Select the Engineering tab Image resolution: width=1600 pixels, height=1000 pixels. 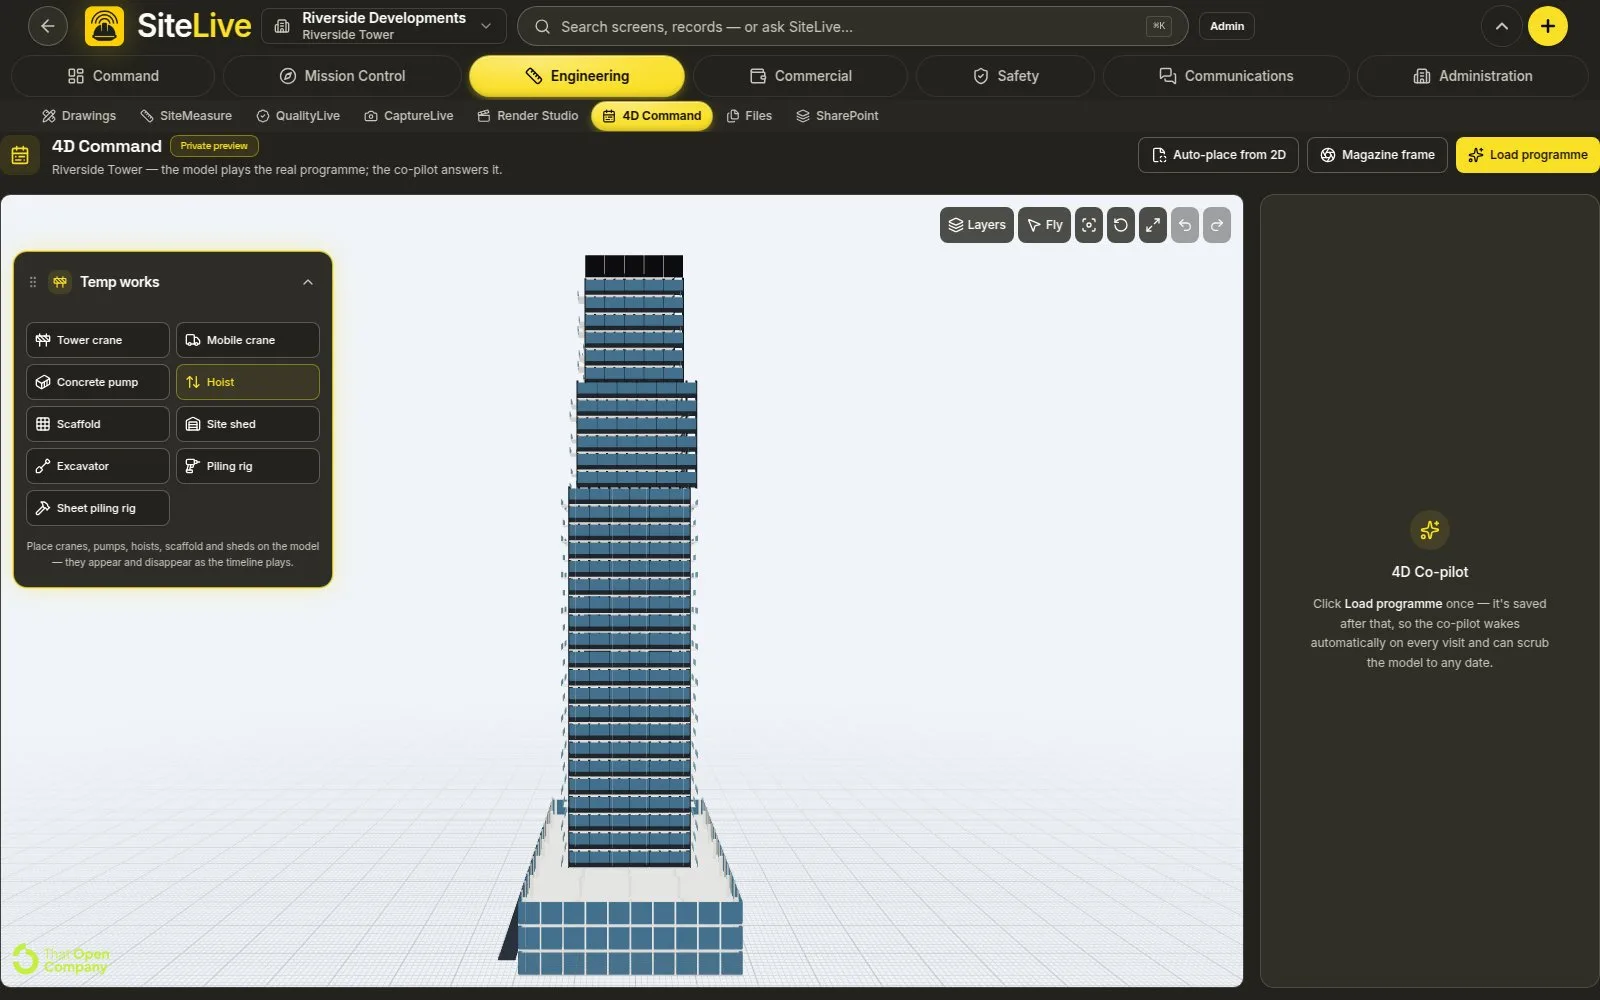click(x=577, y=76)
